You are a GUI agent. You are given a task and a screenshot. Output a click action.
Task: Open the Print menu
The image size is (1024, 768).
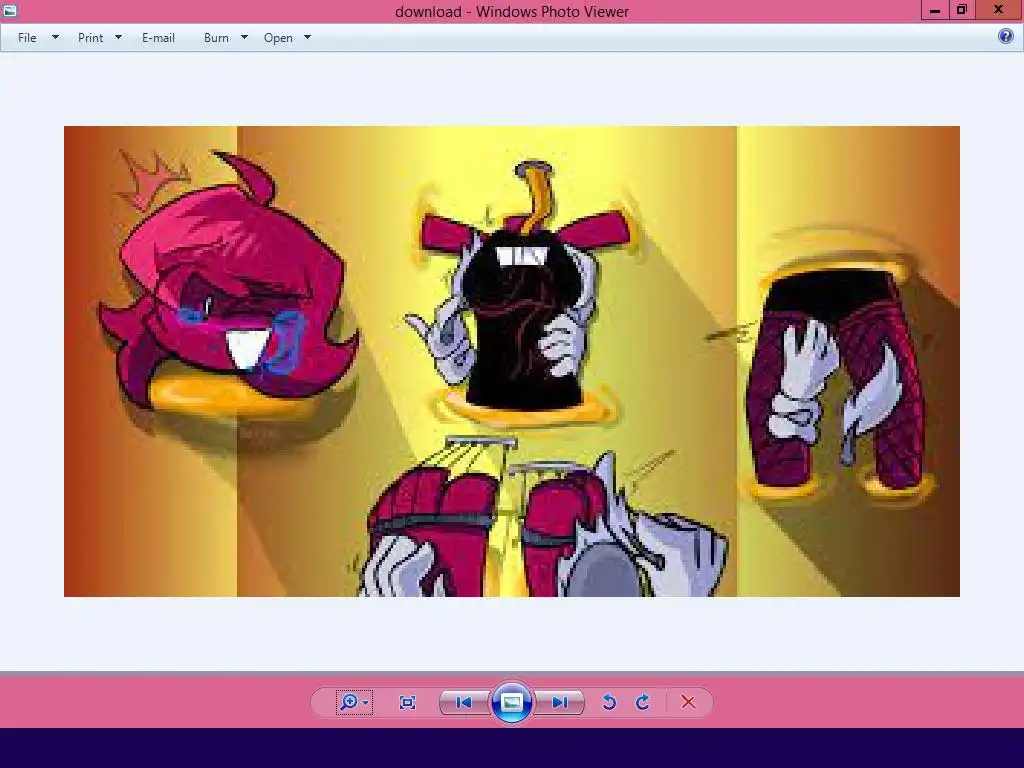pos(90,38)
